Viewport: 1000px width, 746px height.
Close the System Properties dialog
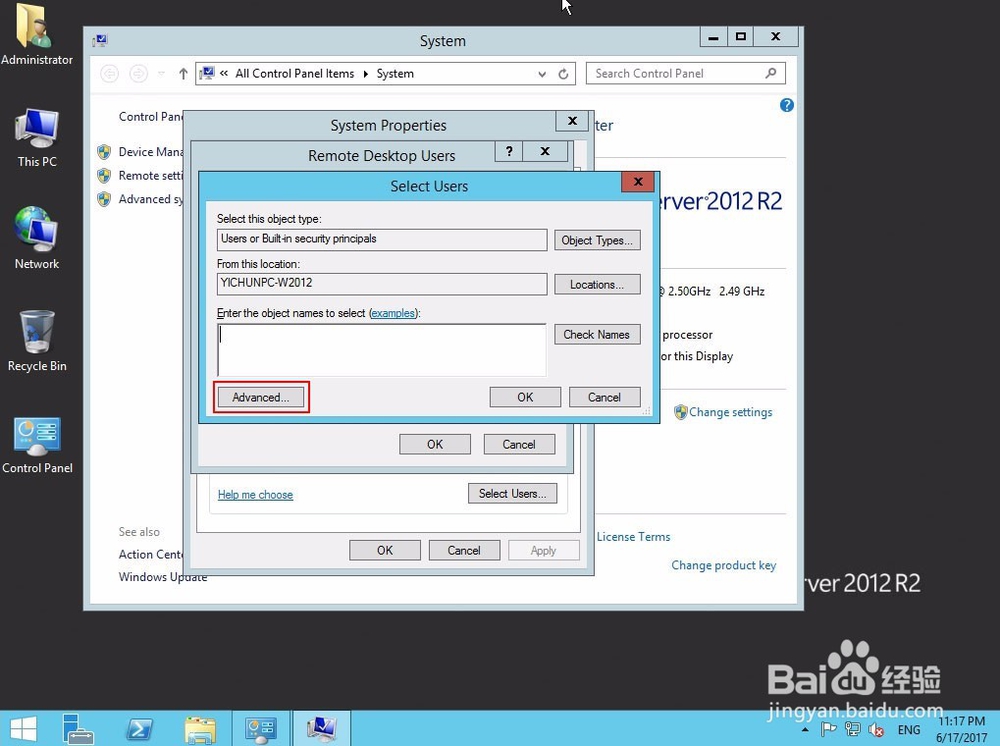(x=573, y=121)
